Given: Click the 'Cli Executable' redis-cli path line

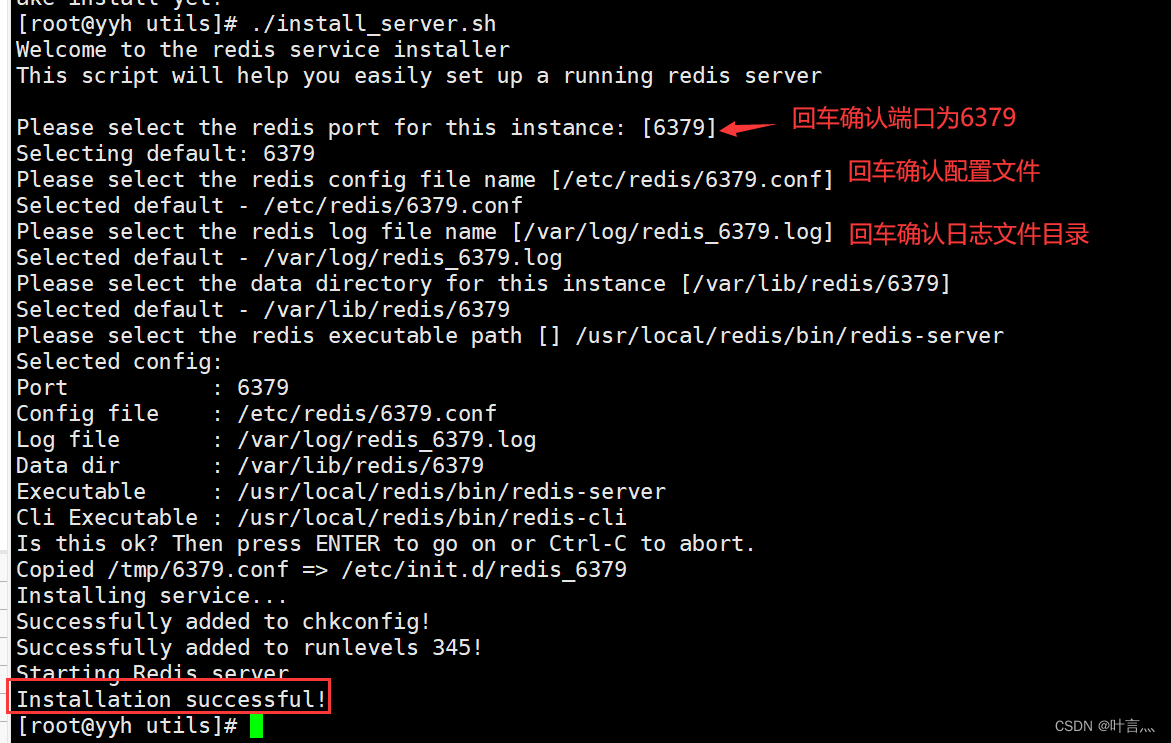Looking at the screenshot, I should pyautogui.click(x=320, y=517).
